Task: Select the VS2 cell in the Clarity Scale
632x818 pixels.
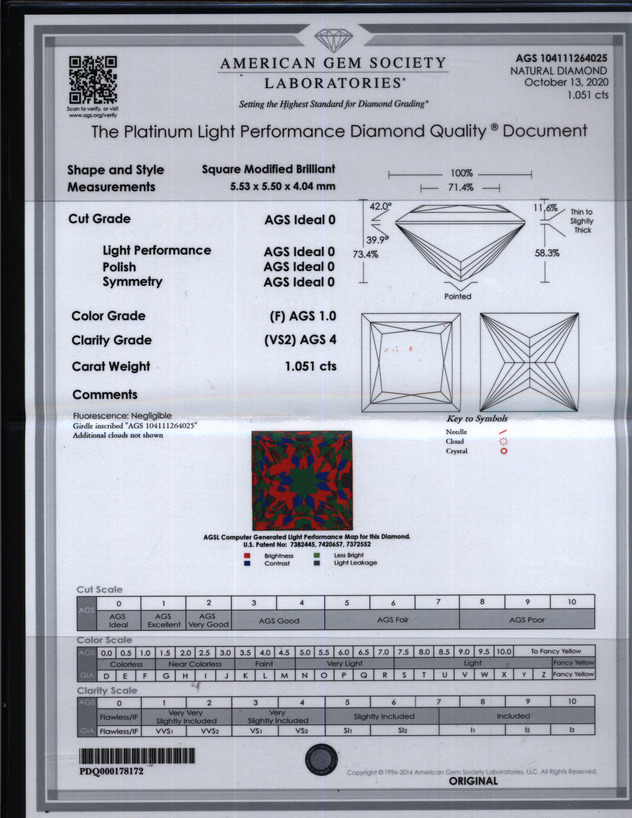Action: [x=304, y=731]
